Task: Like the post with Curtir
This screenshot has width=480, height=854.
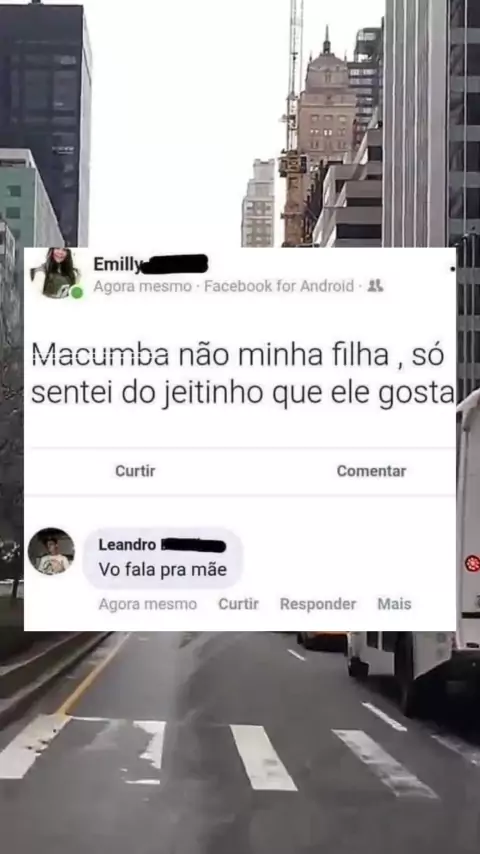Action: (135, 471)
